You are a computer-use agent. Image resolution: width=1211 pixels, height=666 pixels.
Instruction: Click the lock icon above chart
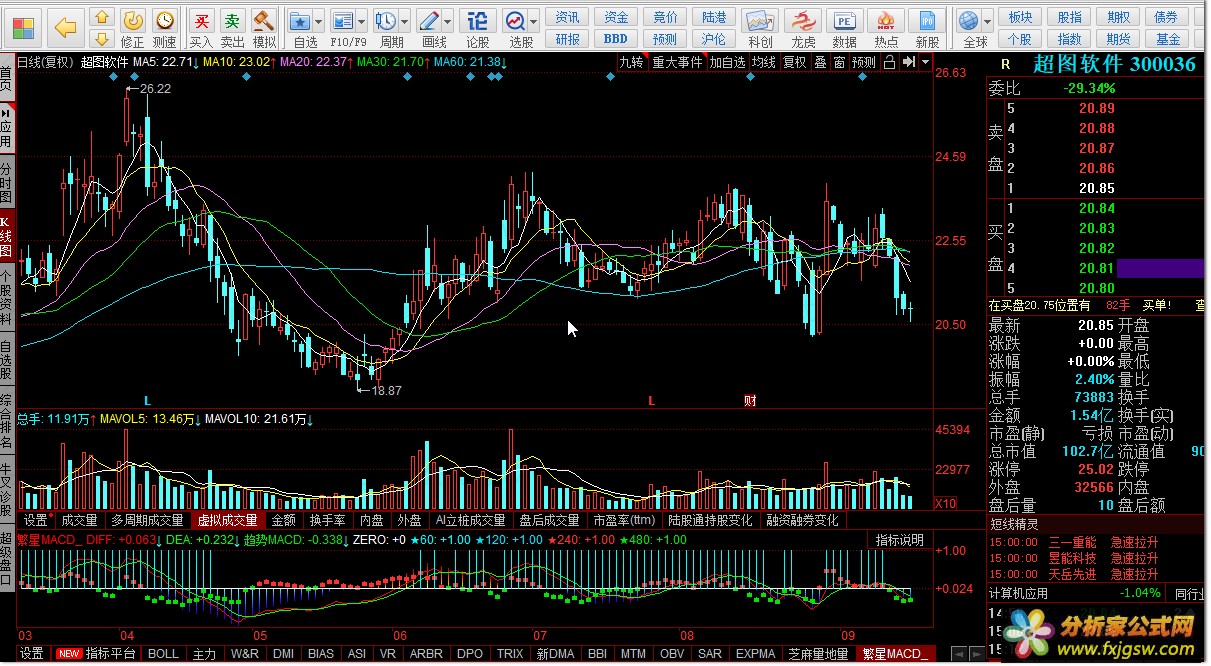(x=888, y=62)
